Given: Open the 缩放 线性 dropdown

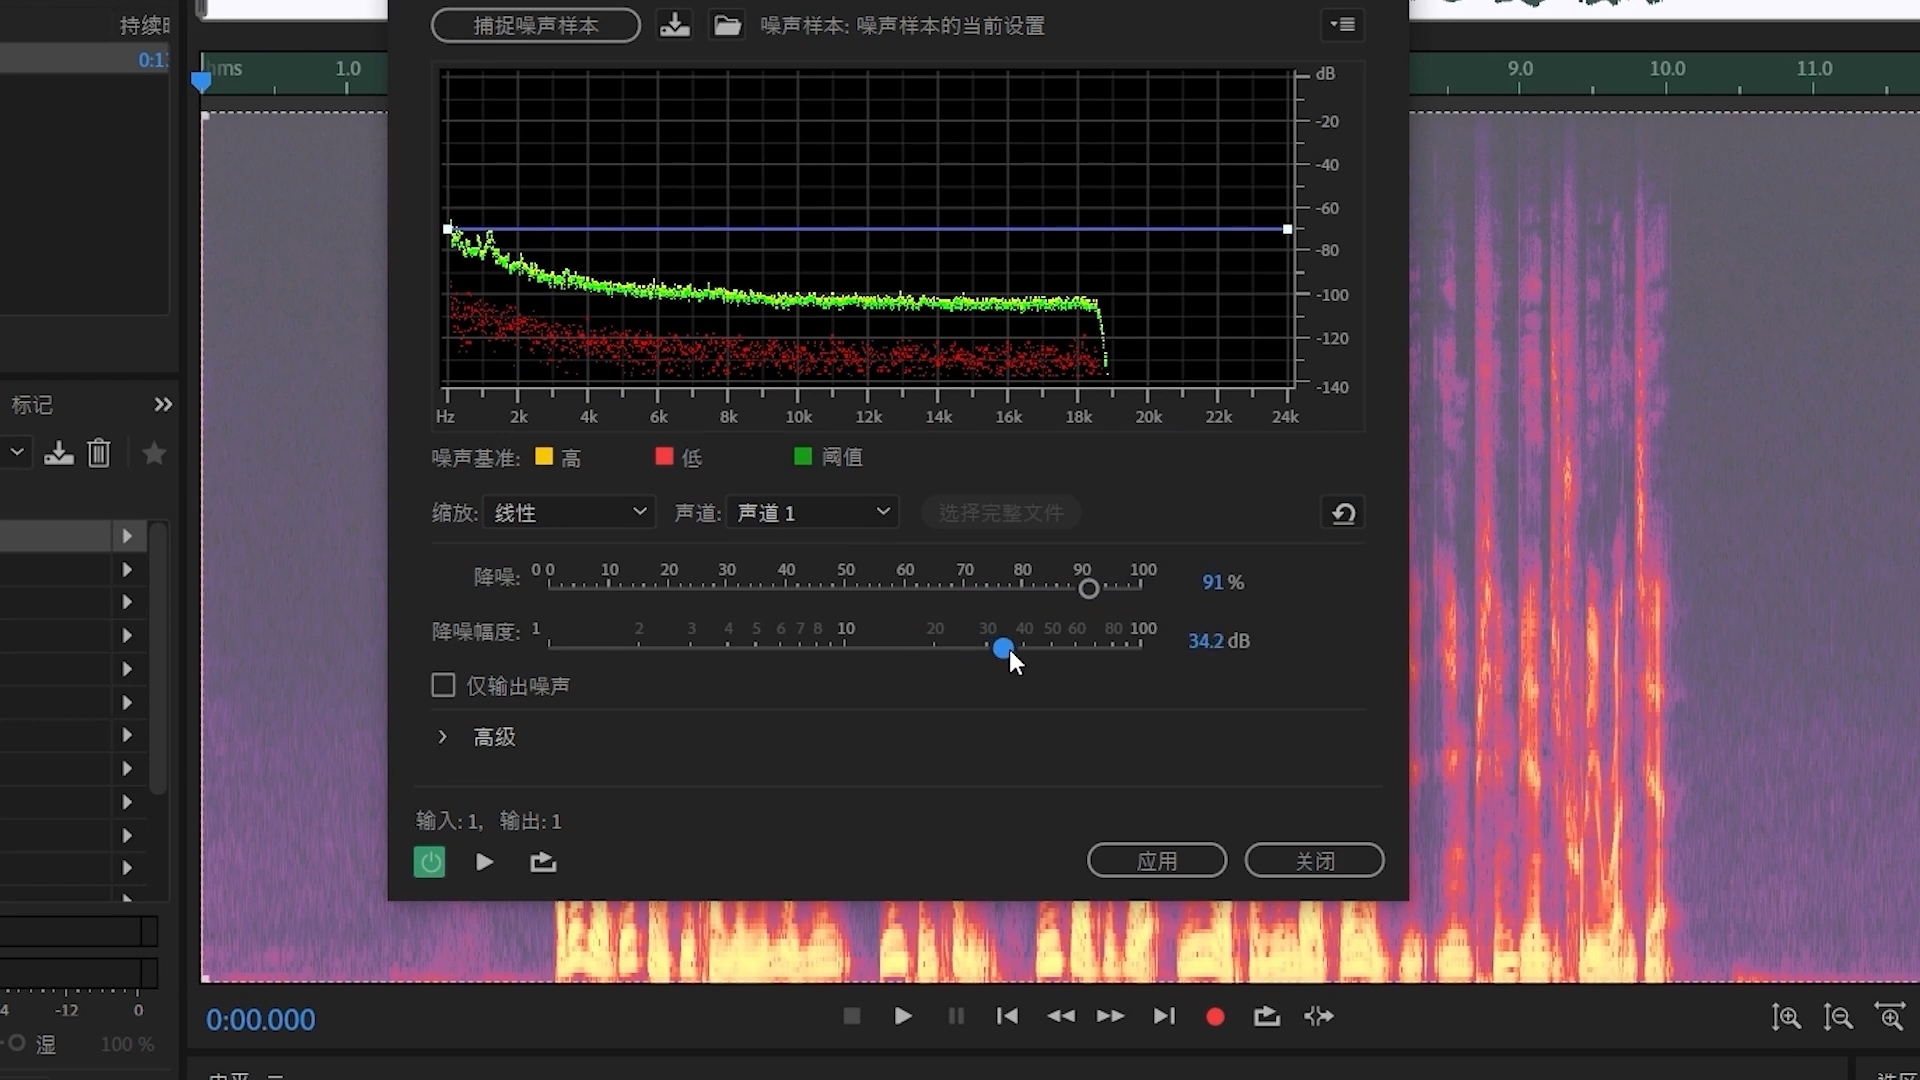Looking at the screenshot, I should (x=569, y=513).
